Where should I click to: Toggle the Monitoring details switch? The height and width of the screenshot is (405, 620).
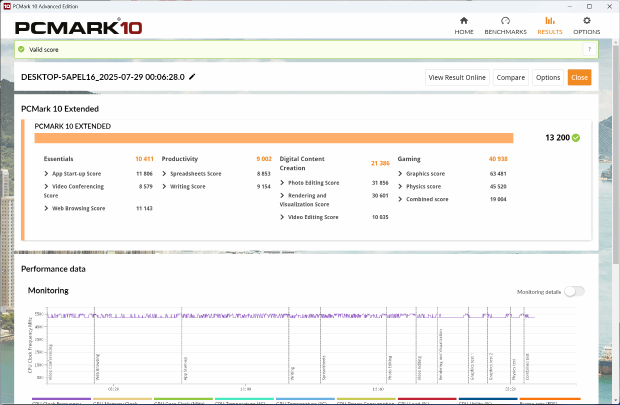[574, 291]
